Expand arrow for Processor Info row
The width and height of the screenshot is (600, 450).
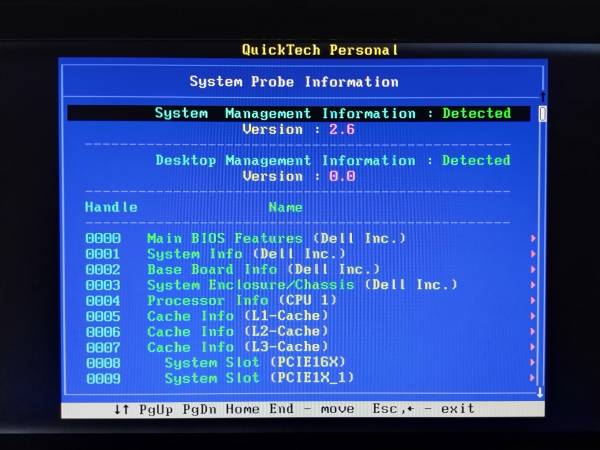533,300
